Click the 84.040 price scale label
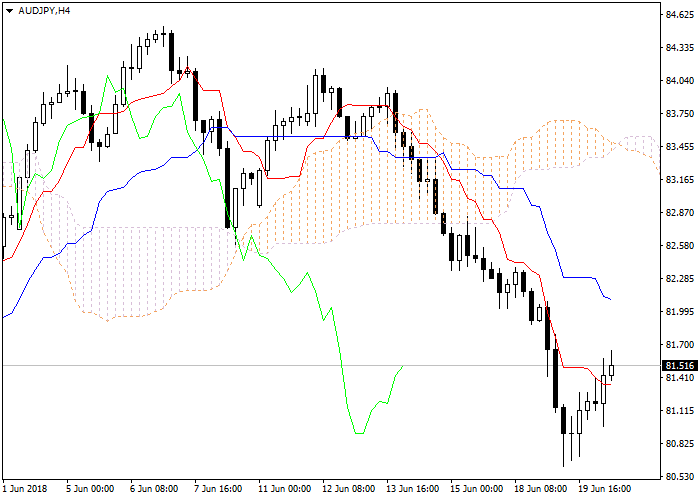The height and width of the screenshot is (500, 700). pos(680,81)
